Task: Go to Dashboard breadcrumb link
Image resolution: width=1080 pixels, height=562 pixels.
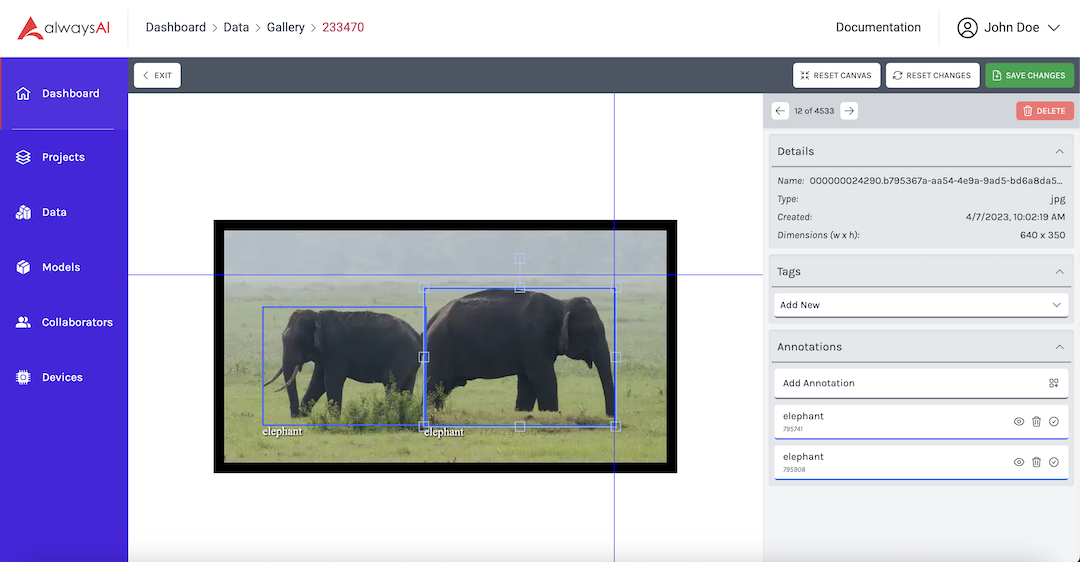Action: click(176, 28)
